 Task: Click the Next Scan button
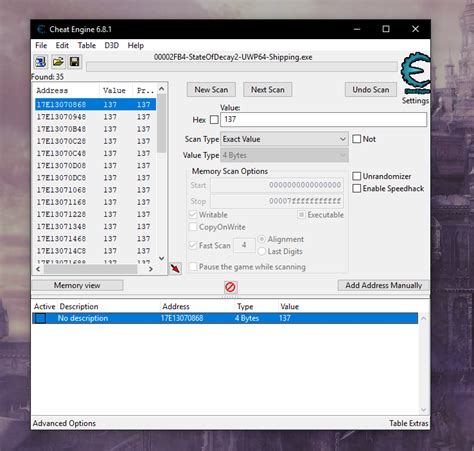click(268, 90)
